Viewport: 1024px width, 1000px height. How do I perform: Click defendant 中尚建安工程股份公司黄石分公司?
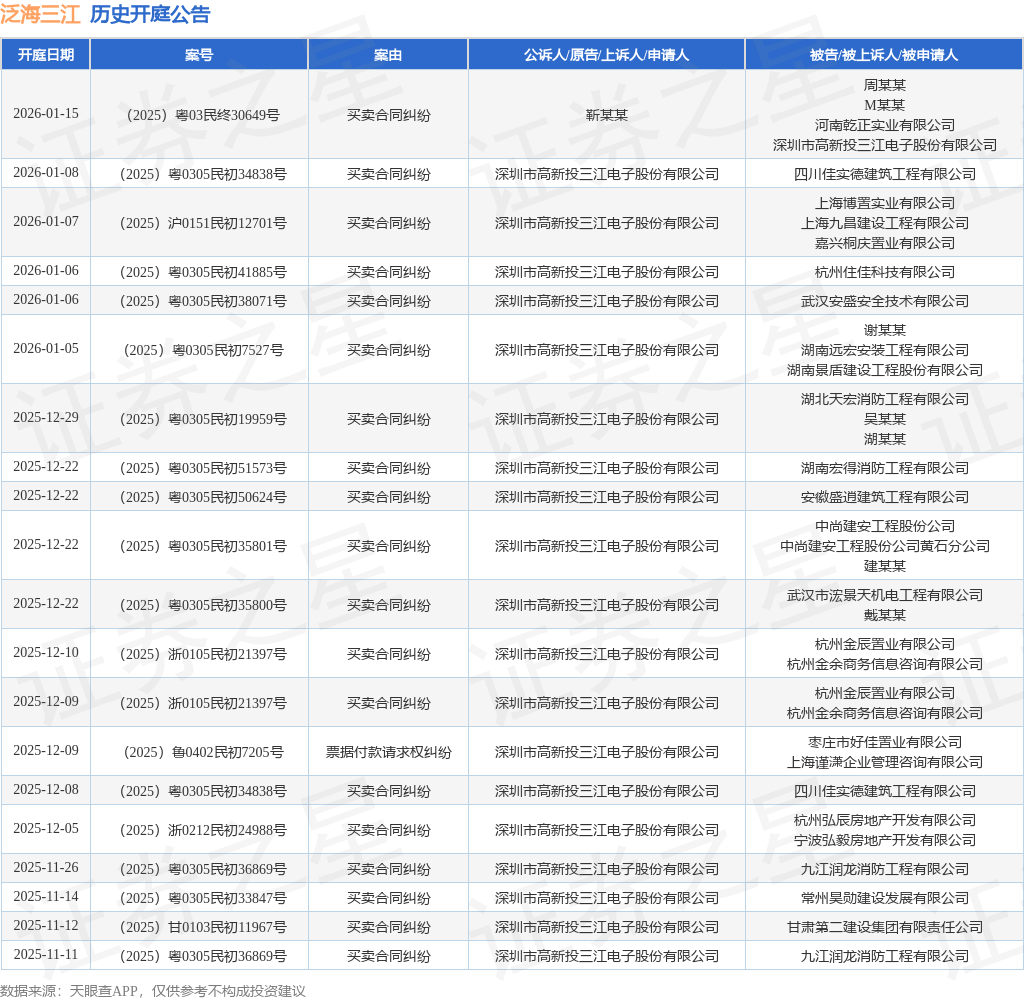[884, 546]
